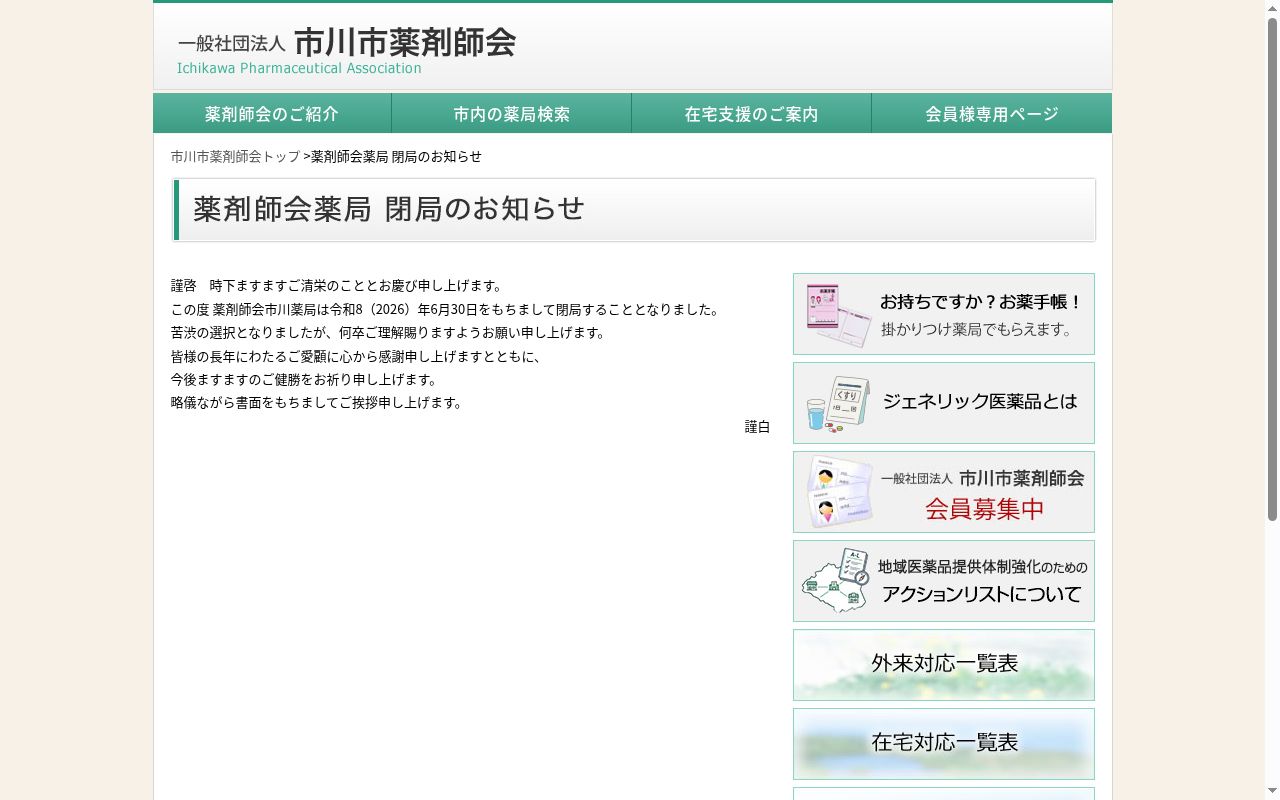Open 会員様専用ページ menu
The image size is (1280, 800).
[992, 114]
